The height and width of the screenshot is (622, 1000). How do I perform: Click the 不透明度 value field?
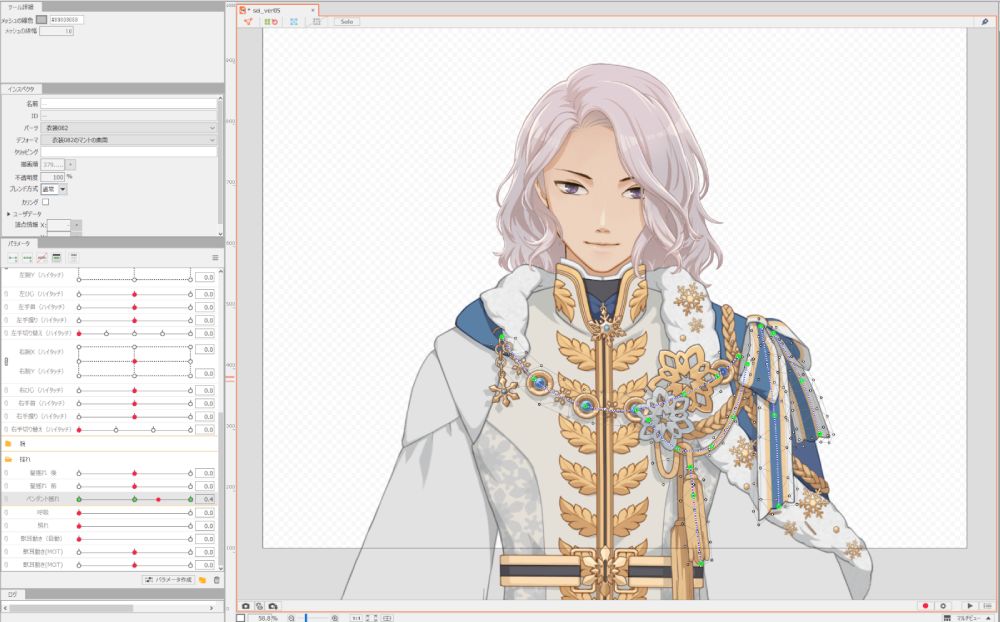click(53, 177)
